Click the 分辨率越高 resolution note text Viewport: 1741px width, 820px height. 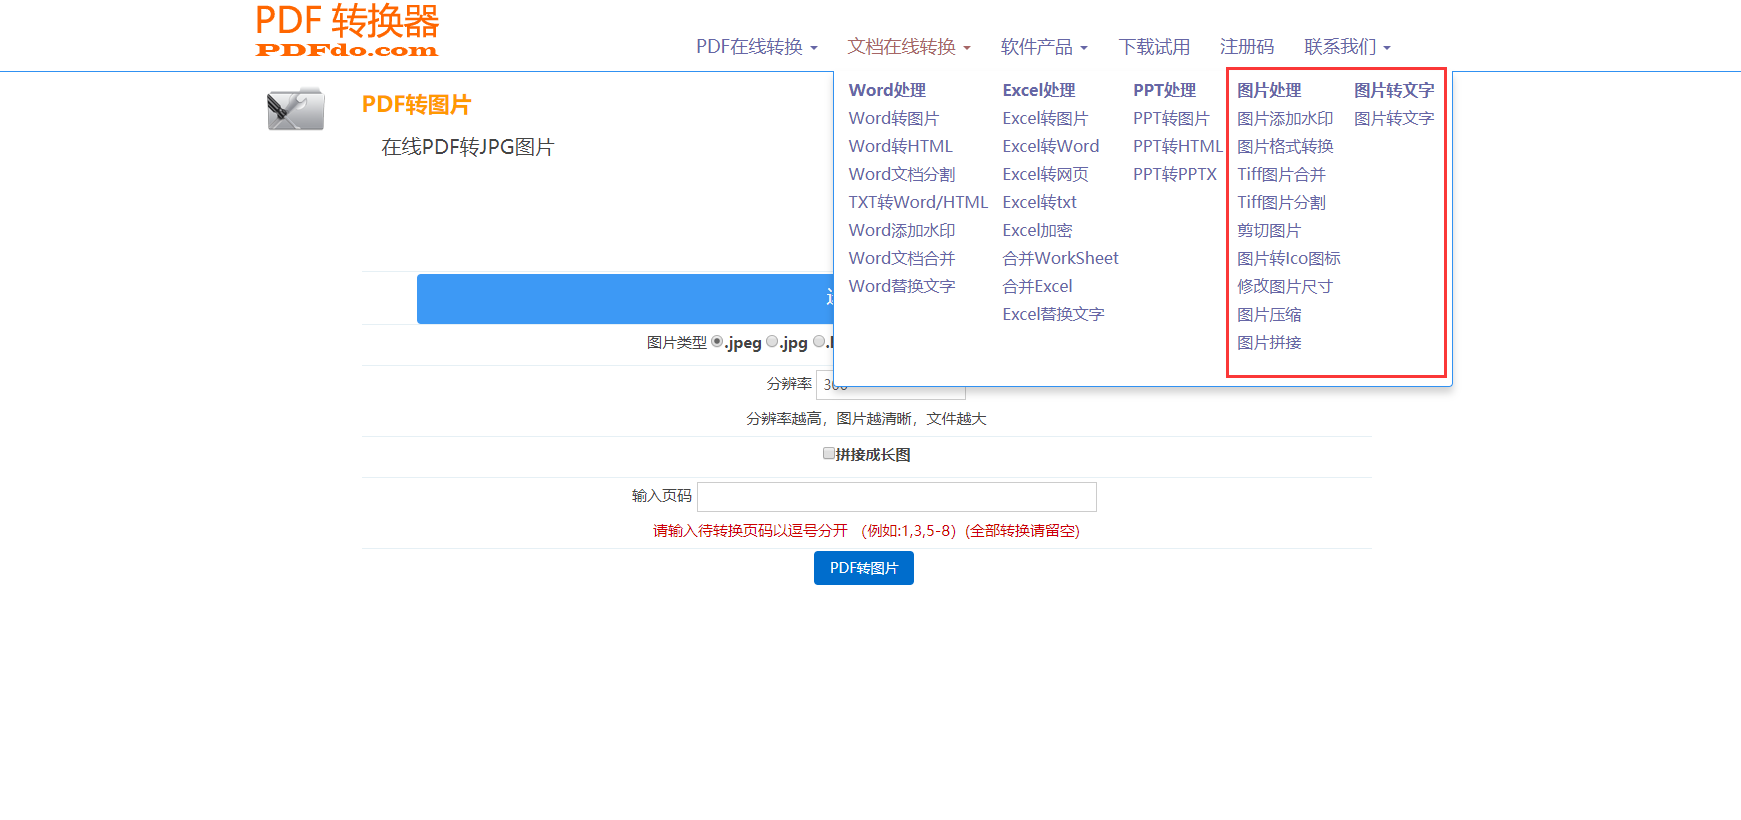[x=866, y=418]
